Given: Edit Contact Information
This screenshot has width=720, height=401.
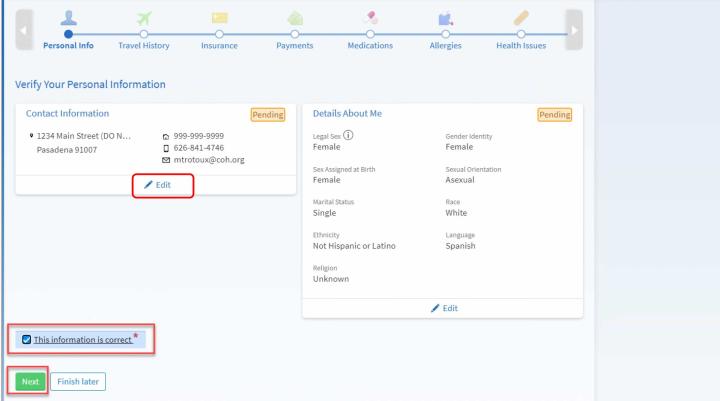Looking at the screenshot, I should [158, 185].
